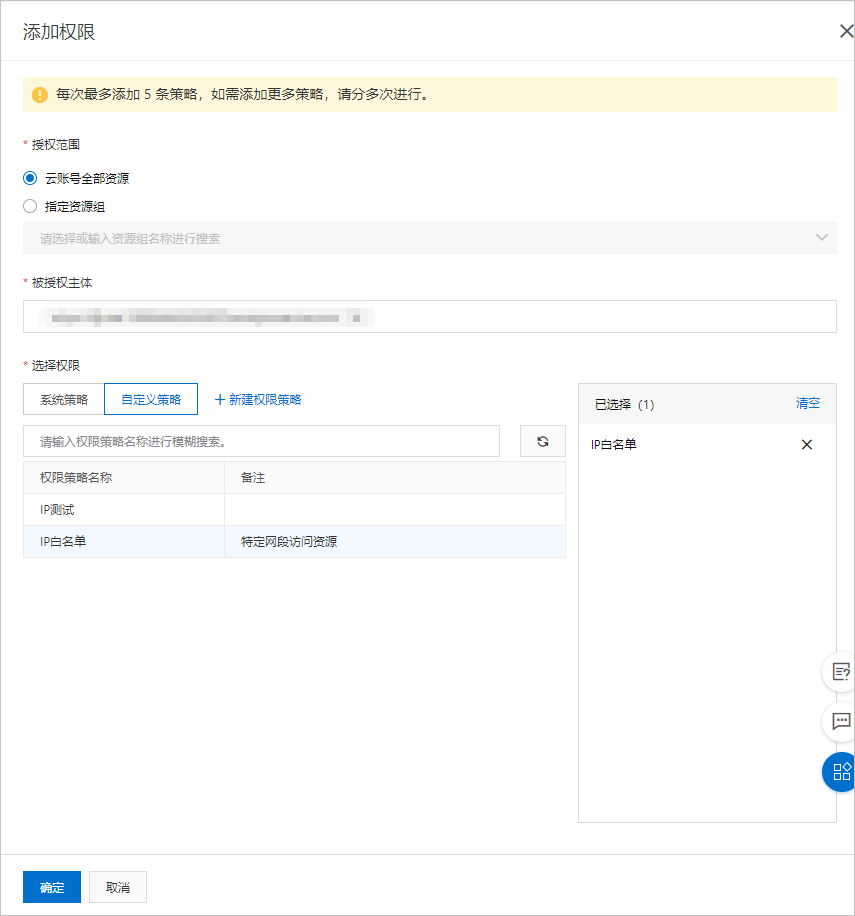Click the IP白名单 entry in the selected panel
This screenshot has height=916, width=855.
(x=613, y=445)
